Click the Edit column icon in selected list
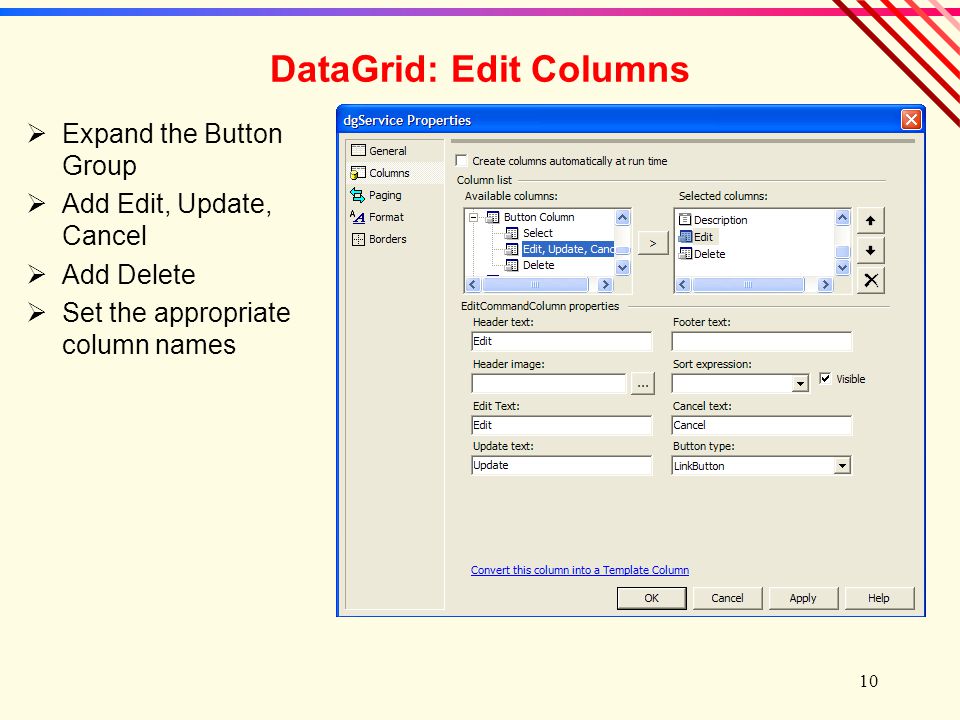 685,237
